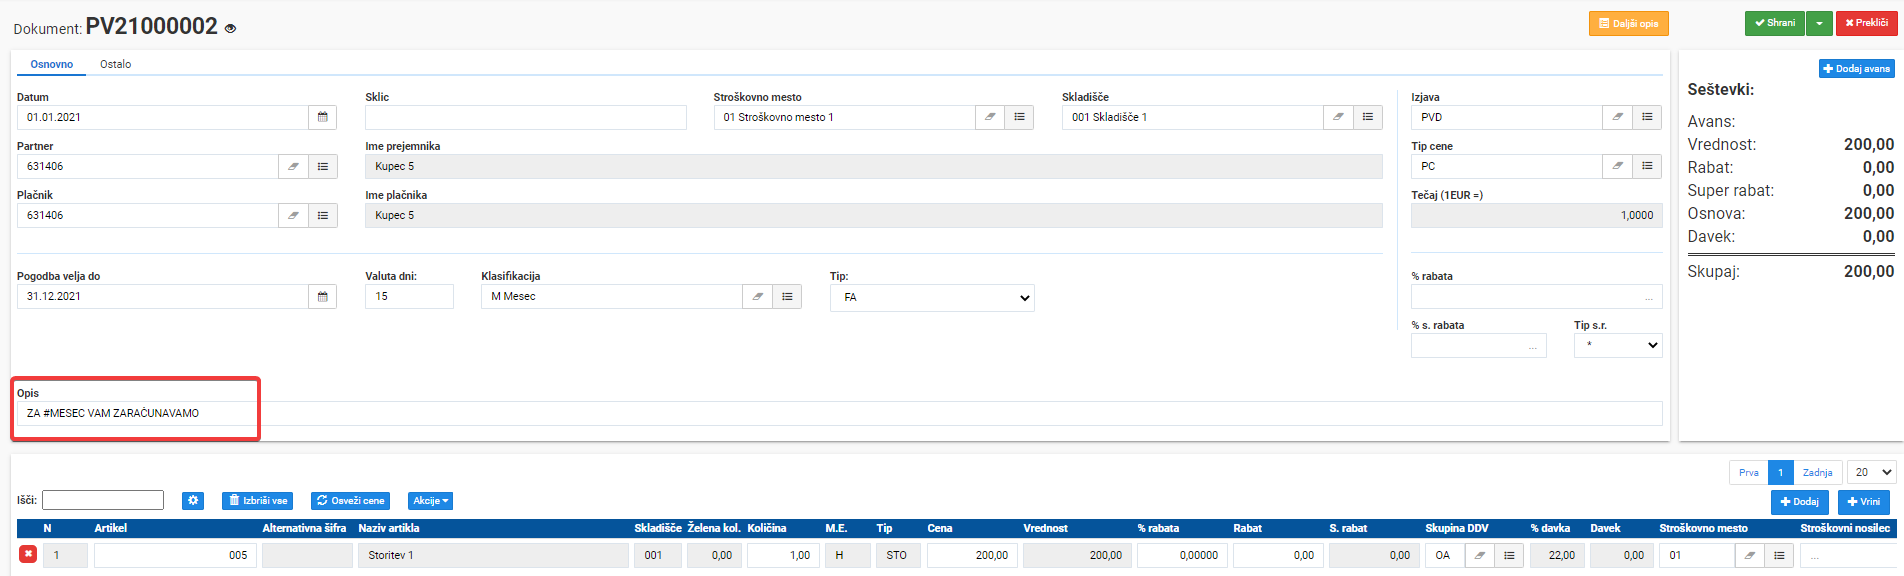Clear the Stroškovno mesto field

[990, 117]
